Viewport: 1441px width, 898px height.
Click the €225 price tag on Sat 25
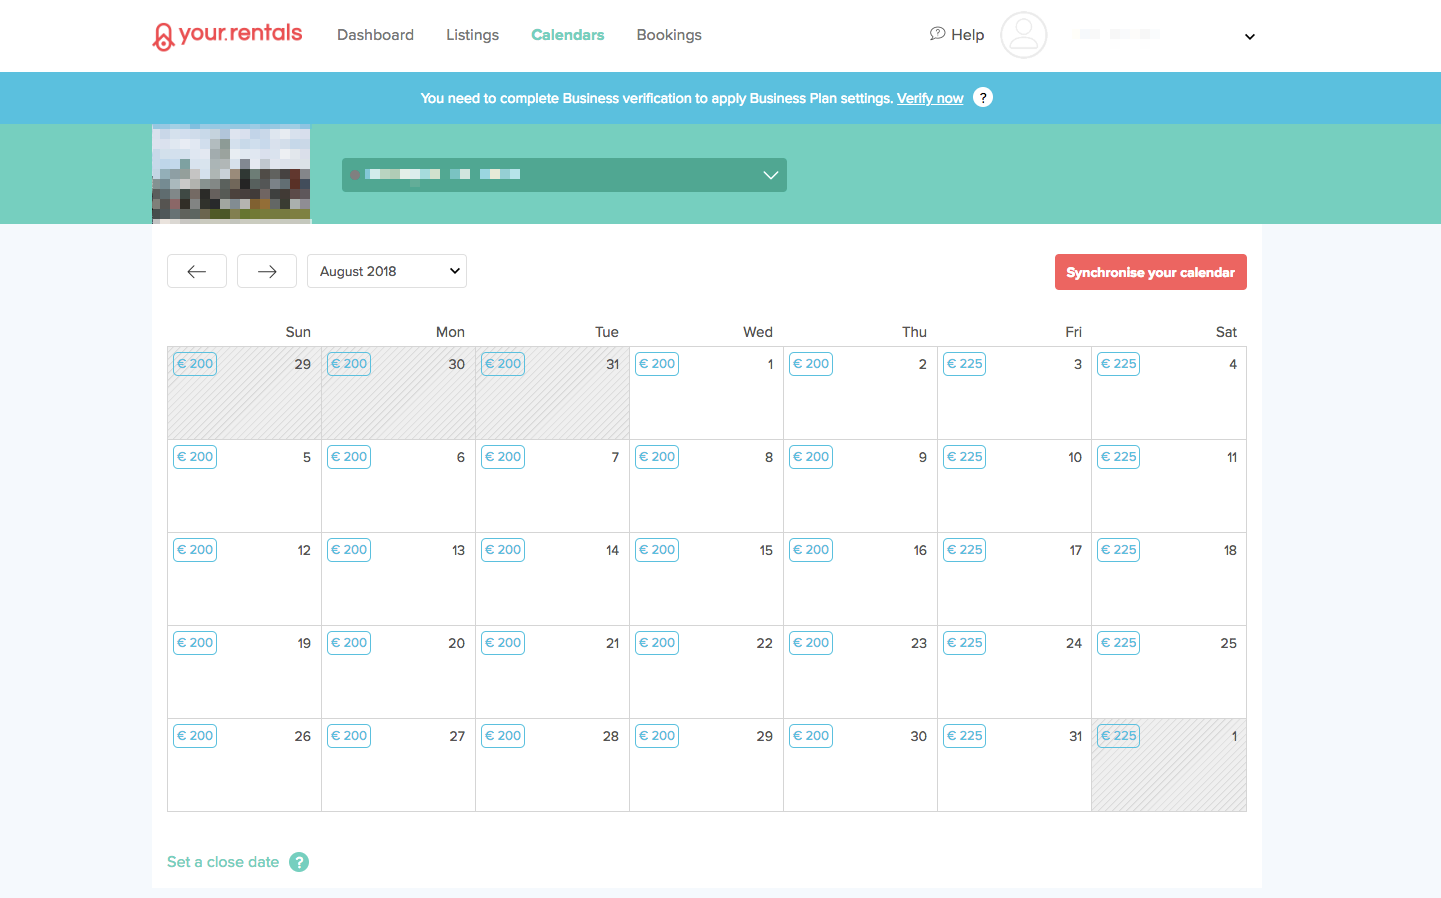[x=1119, y=643]
